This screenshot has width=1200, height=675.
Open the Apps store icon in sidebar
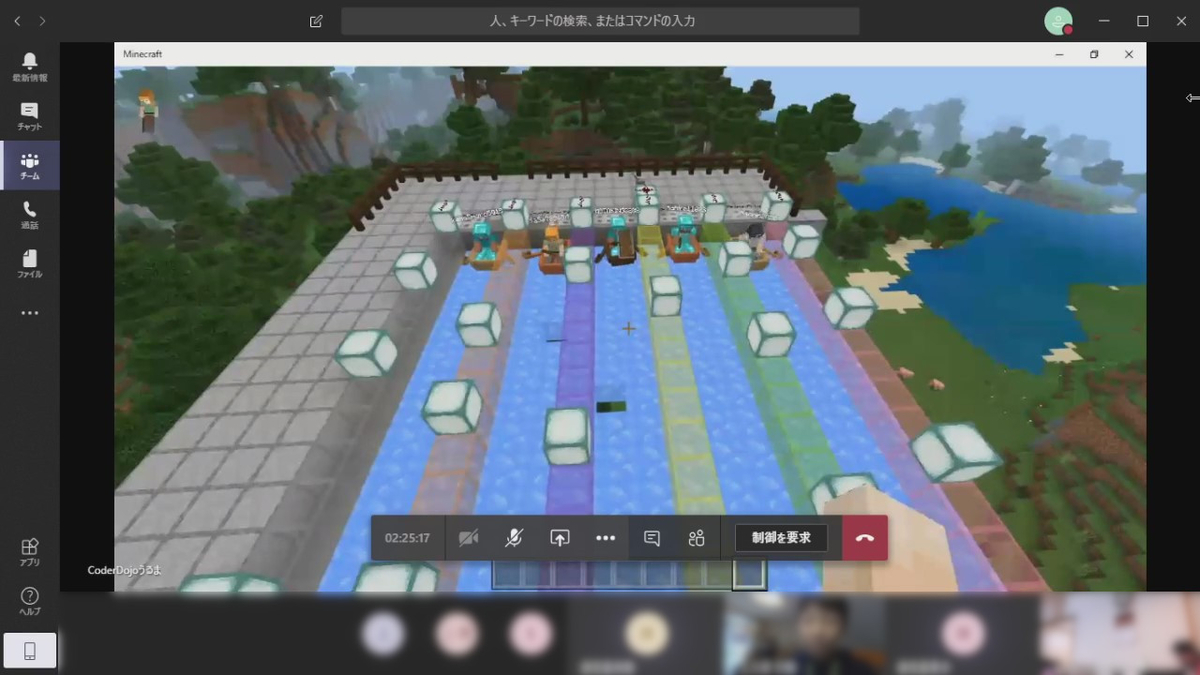click(x=29, y=551)
